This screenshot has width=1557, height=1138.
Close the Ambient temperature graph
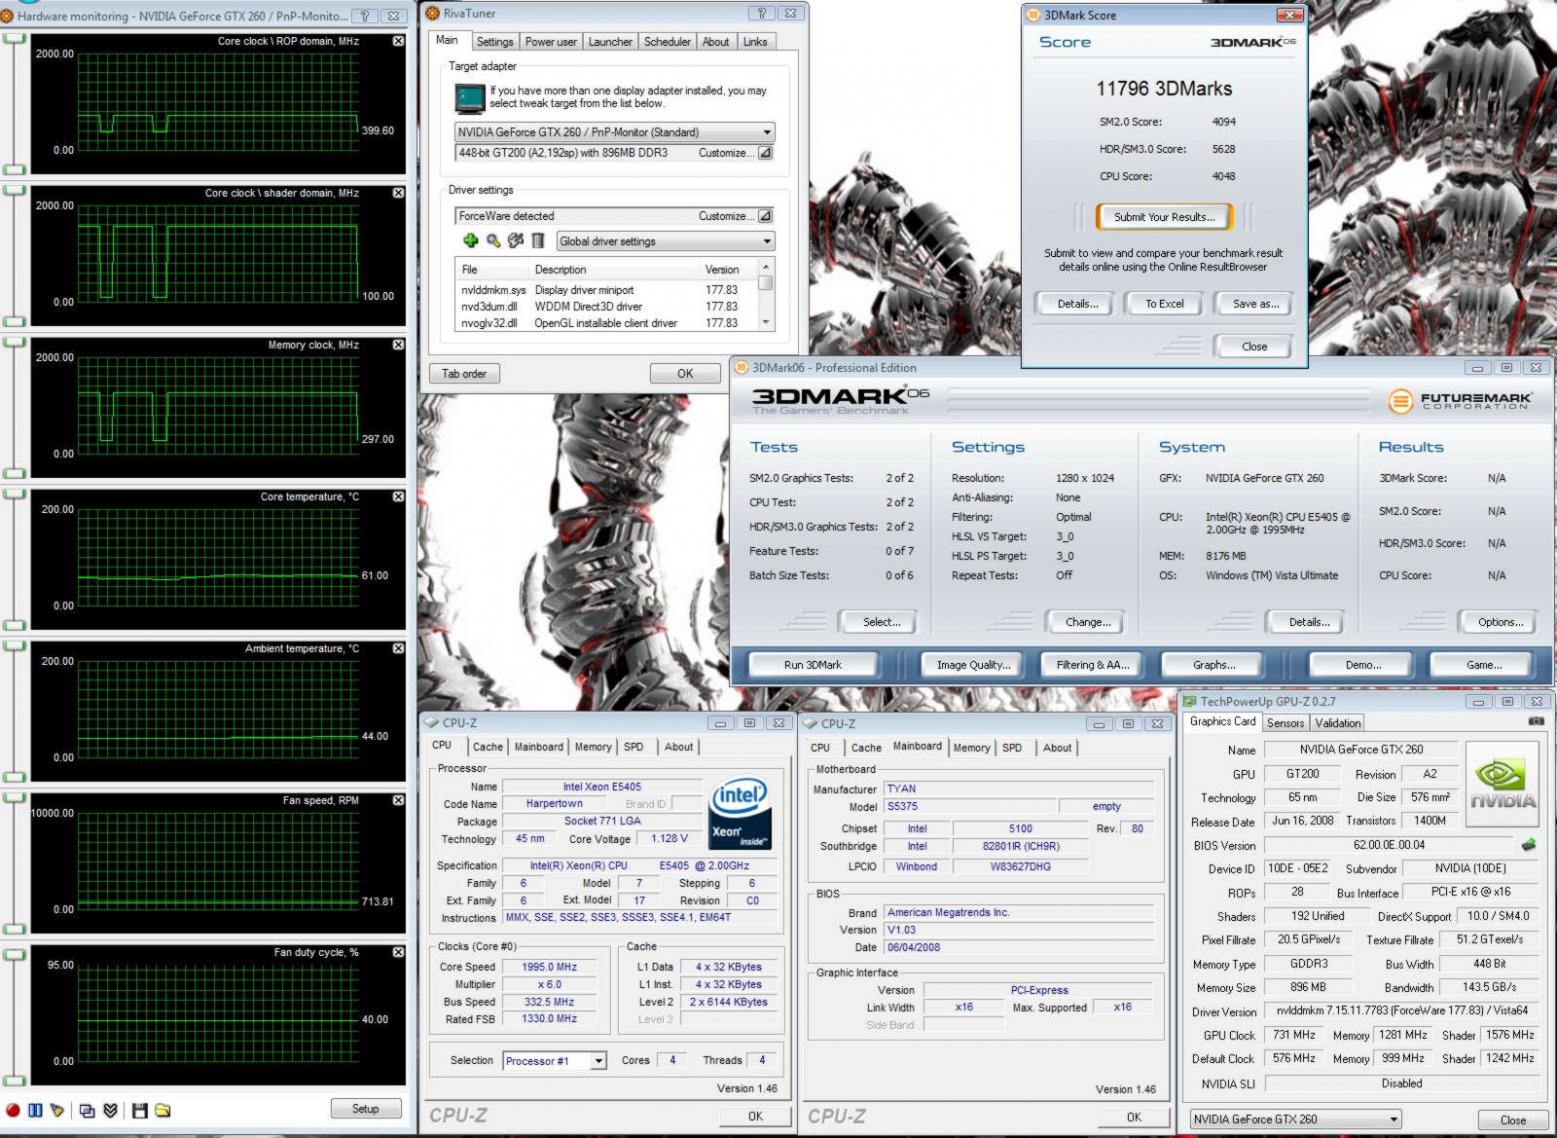(x=398, y=649)
